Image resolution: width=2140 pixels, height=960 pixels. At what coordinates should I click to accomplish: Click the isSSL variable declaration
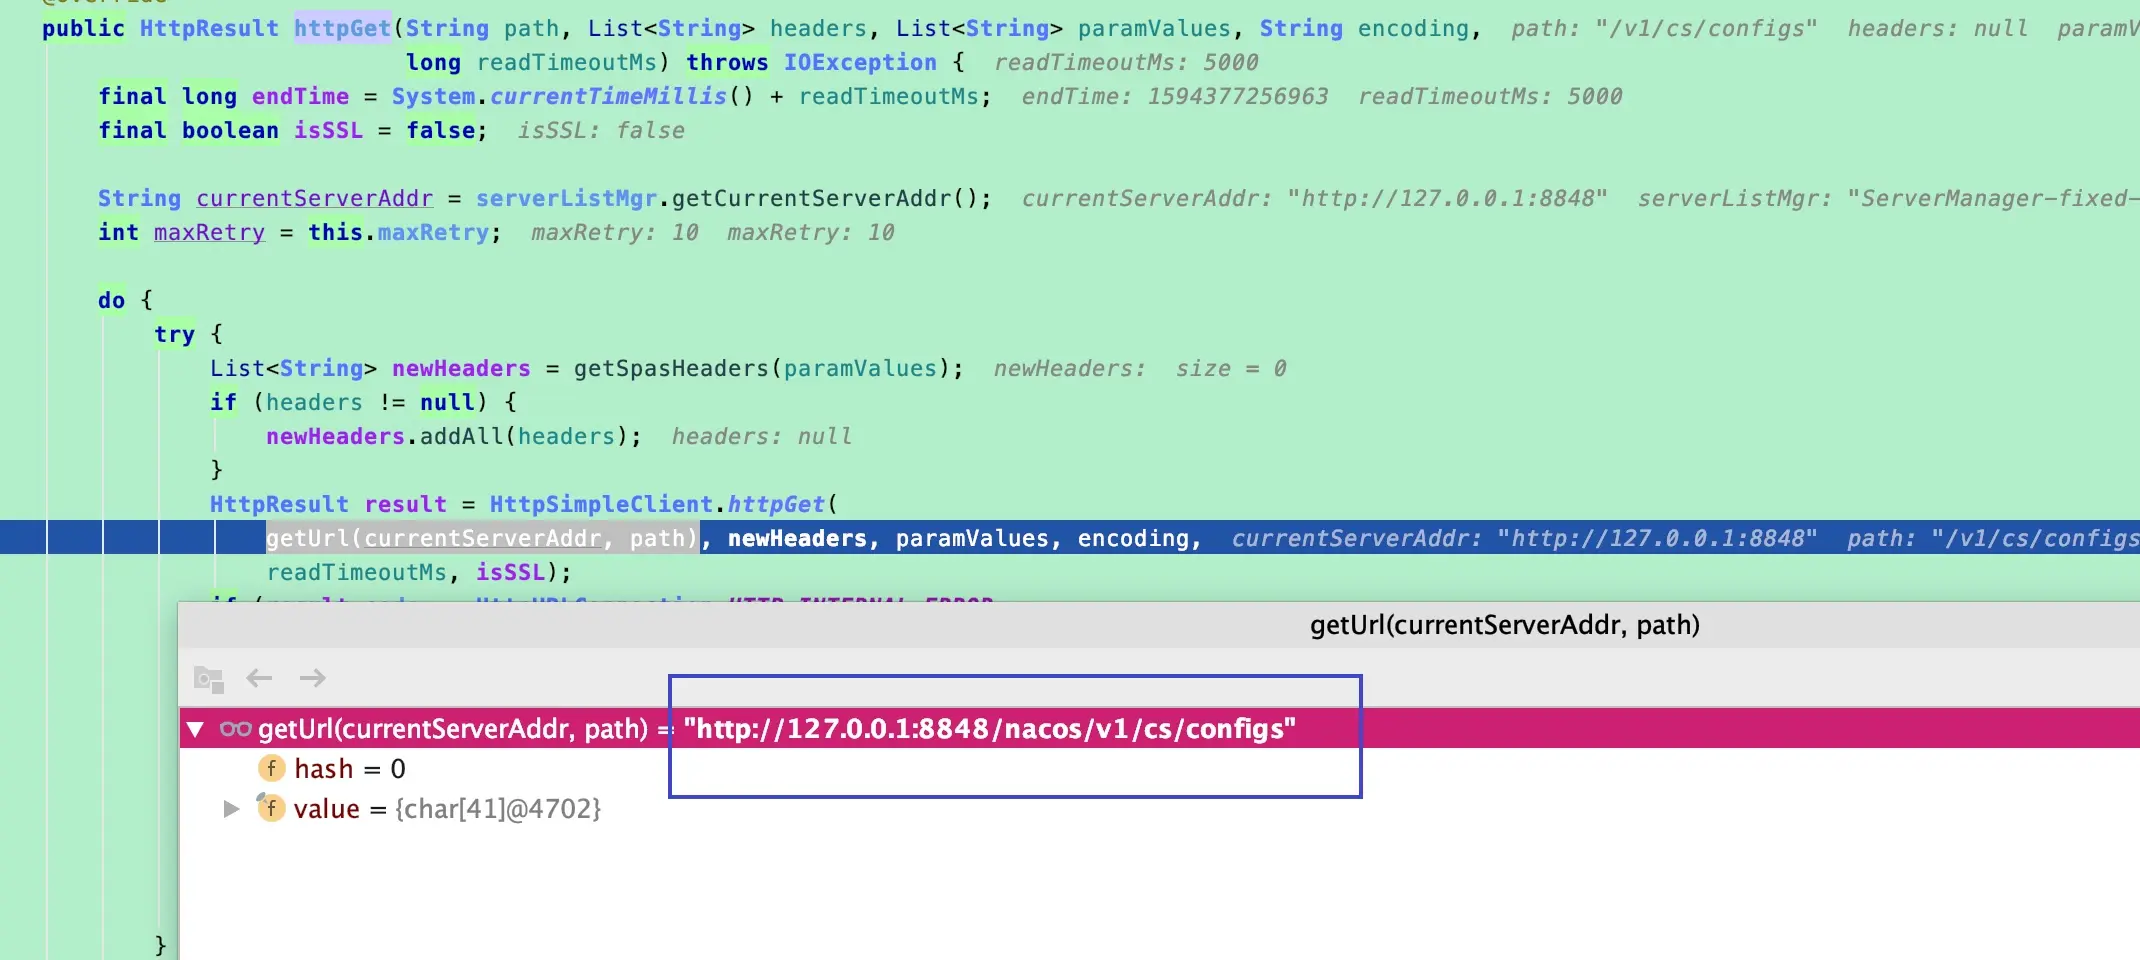[x=328, y=130]
